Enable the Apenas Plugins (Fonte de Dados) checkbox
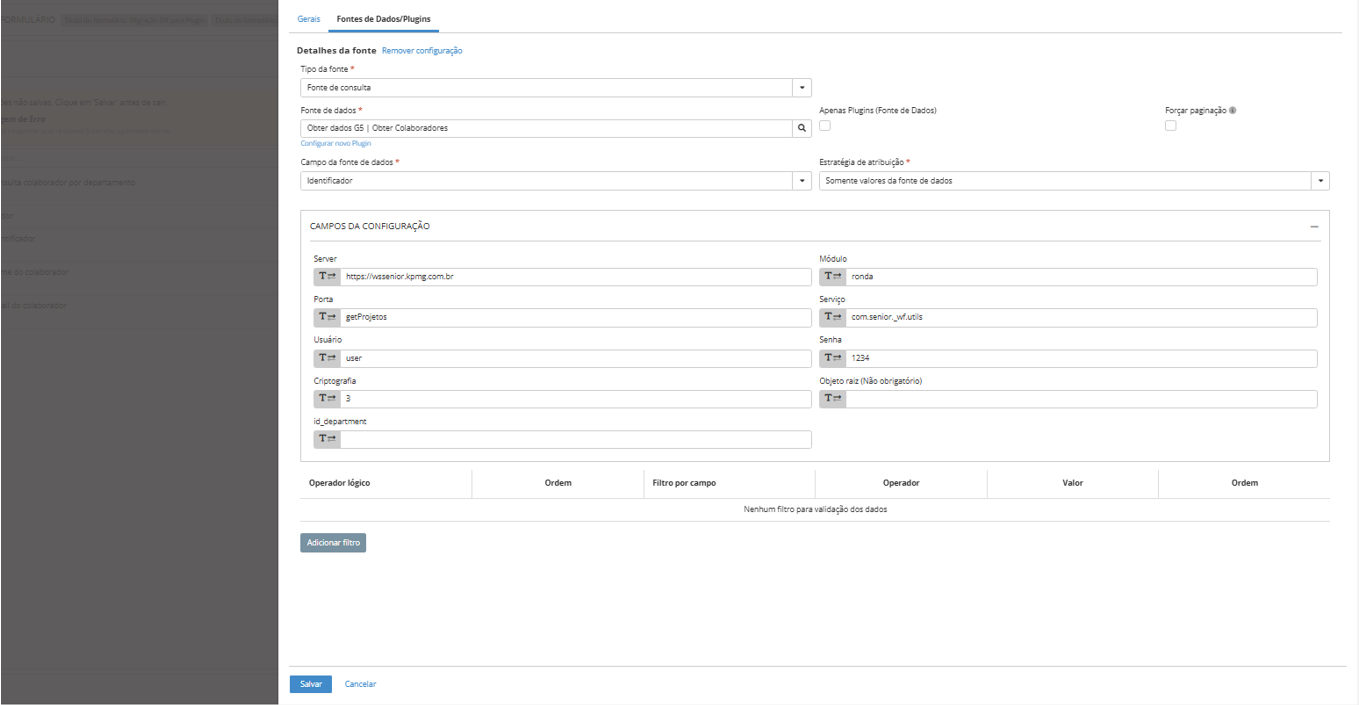The height and width of the screenshot is (705, 1359). coord(825,126)
